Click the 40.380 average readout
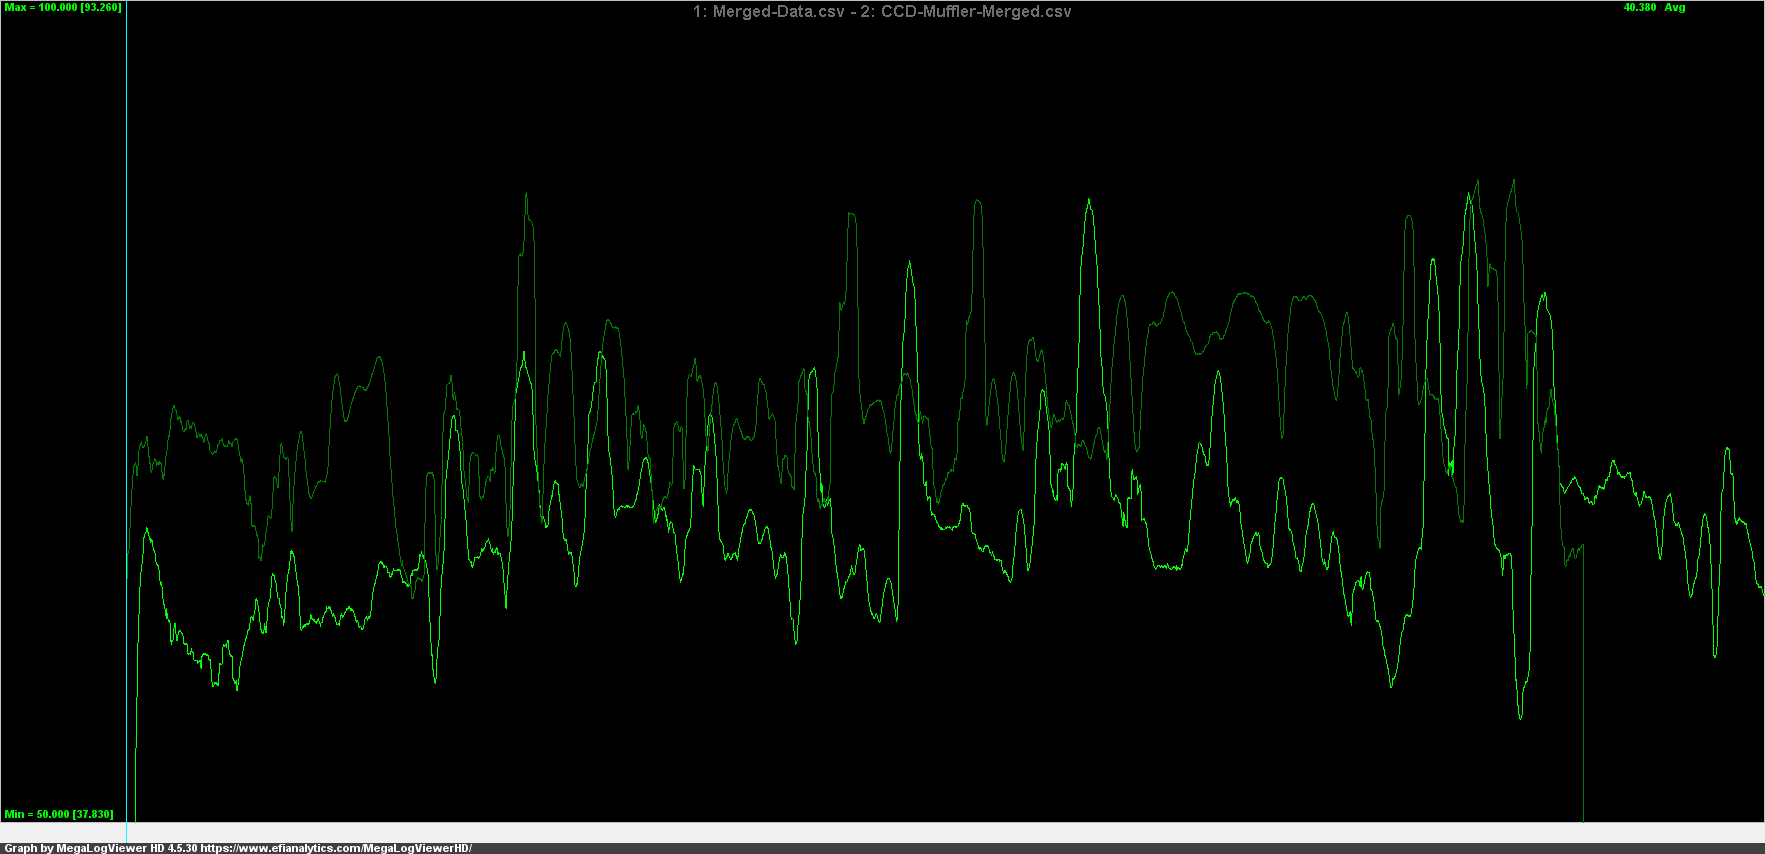Screen dimensions: 1765x854 (1639, 8)
